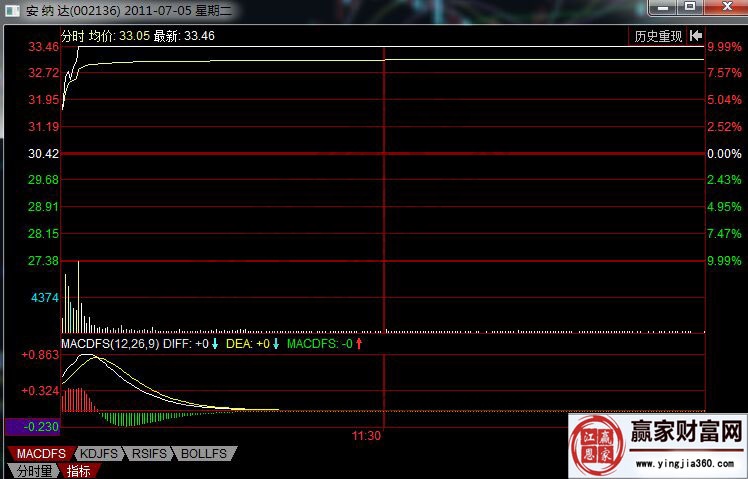Click the 30.42 baseline price label

(x=44, y=154)
